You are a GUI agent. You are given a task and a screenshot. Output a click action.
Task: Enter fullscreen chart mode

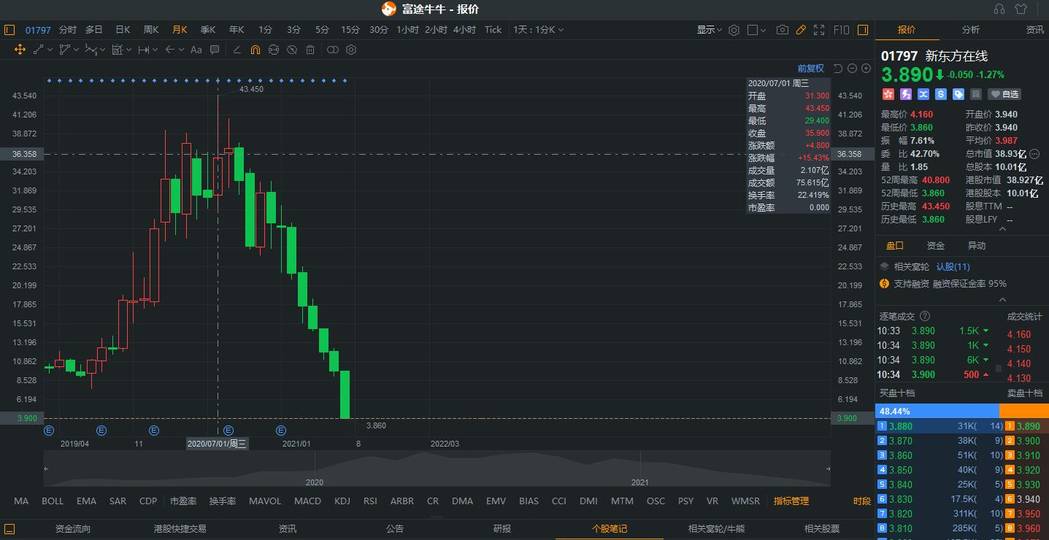point(820,29)
